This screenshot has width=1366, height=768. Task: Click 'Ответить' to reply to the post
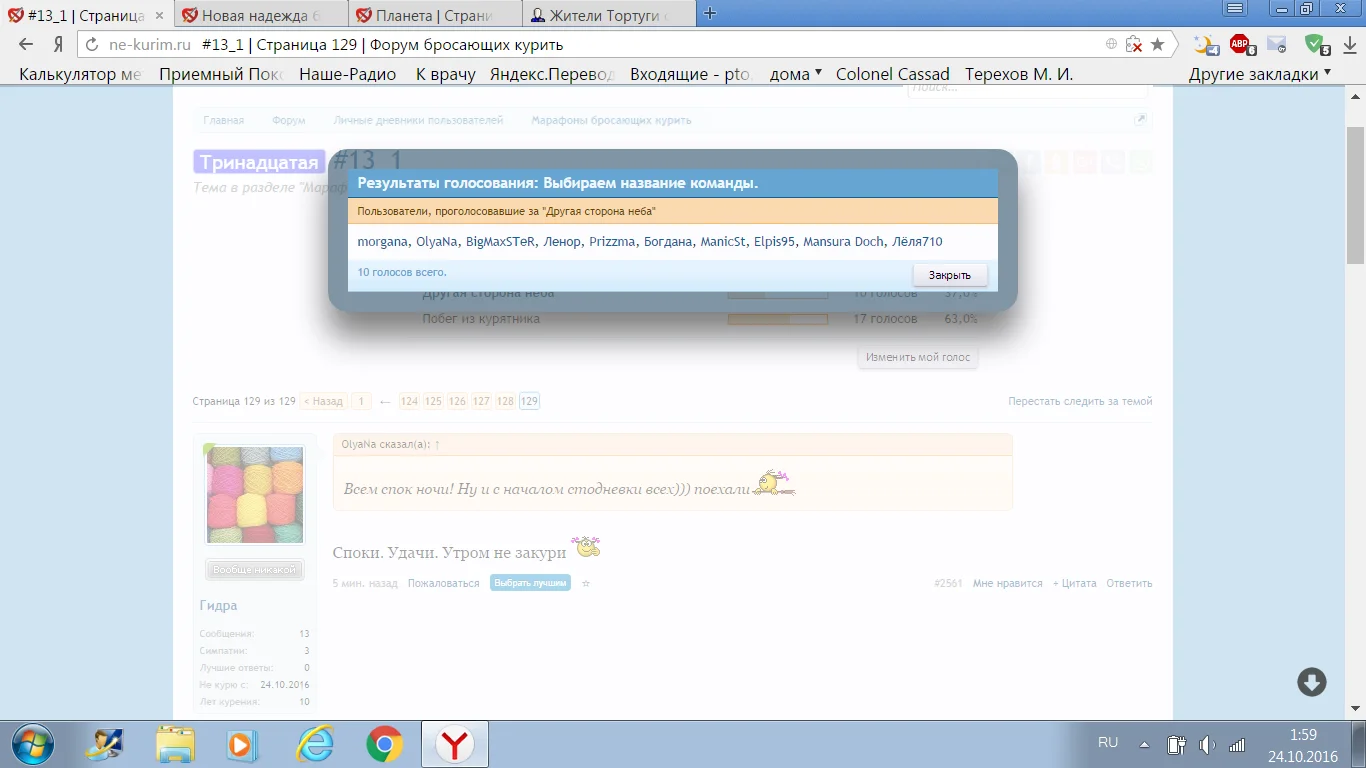coord(1129,583)
